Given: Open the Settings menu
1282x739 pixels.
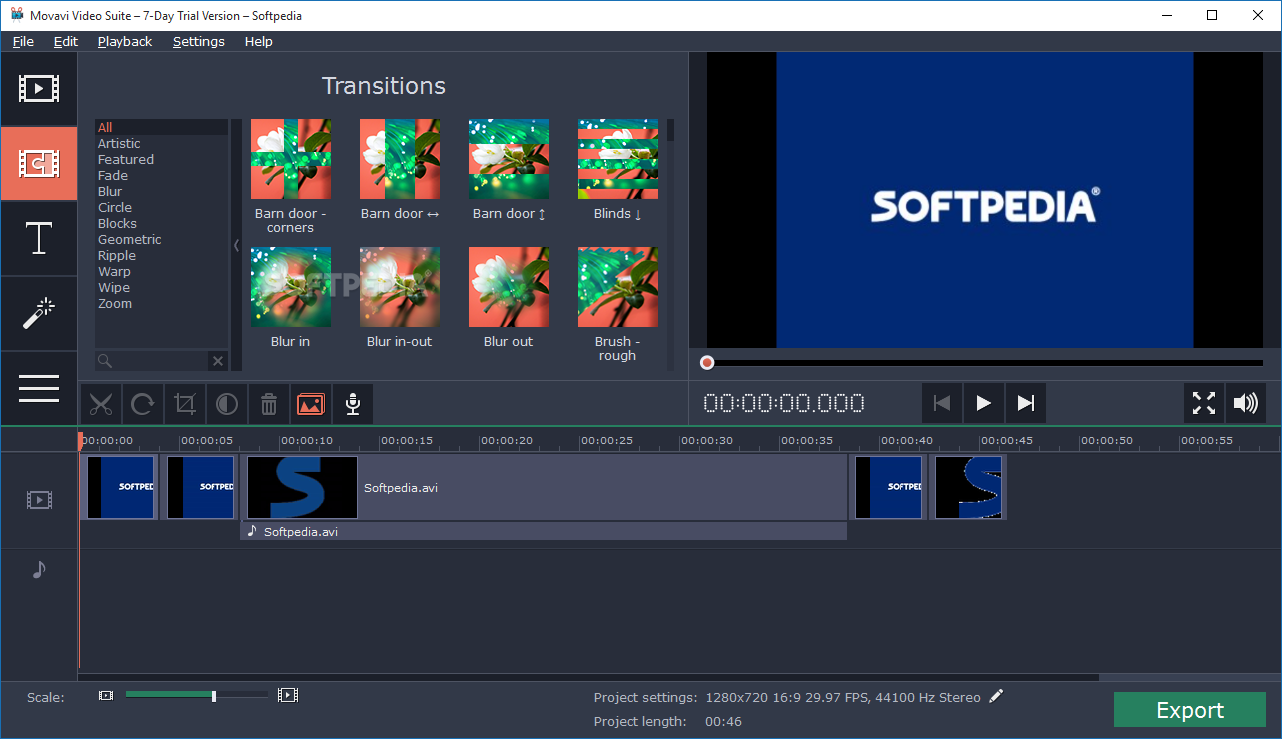Looking at the screenshot, I should tap(199, 41).
